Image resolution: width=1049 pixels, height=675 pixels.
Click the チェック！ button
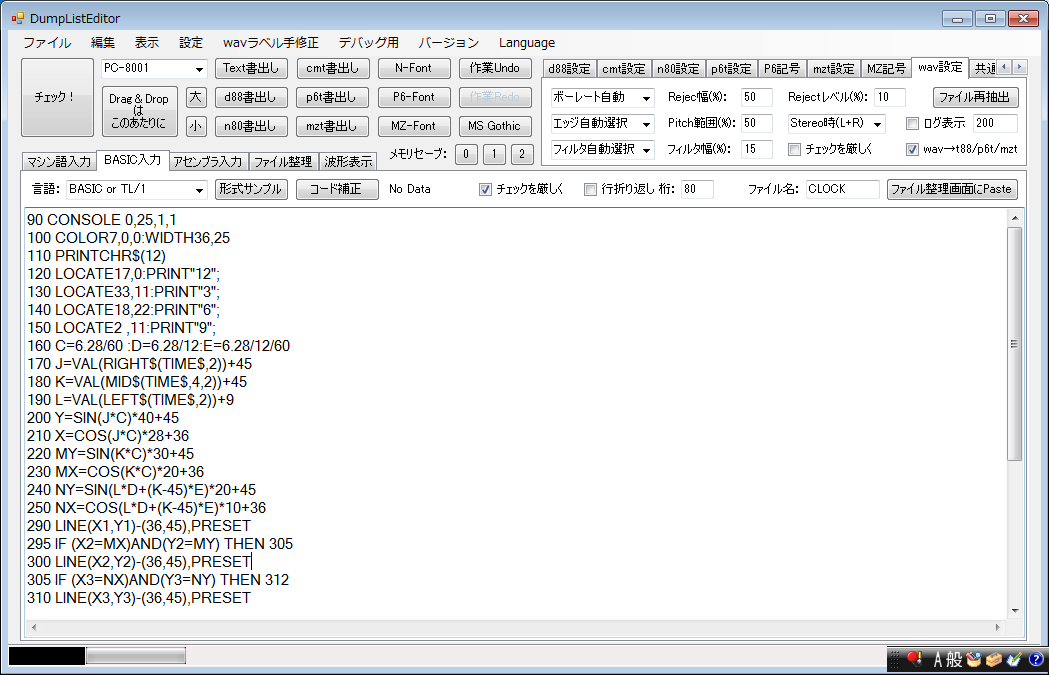coord(58,98)
